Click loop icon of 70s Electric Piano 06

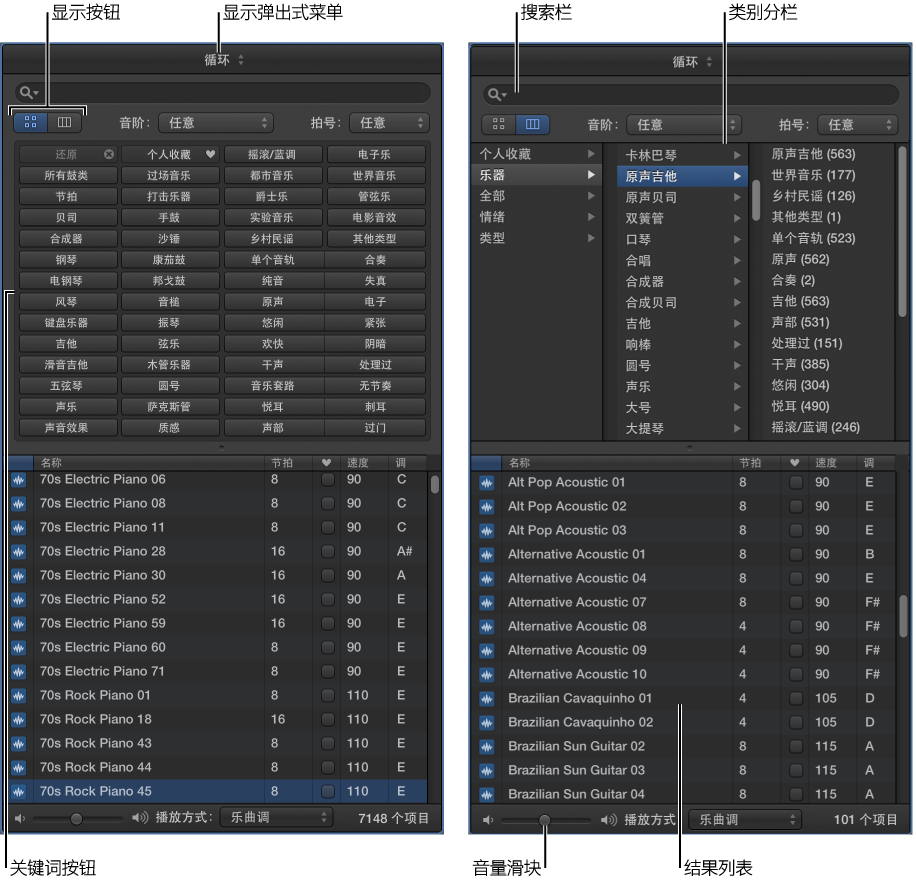19,480
